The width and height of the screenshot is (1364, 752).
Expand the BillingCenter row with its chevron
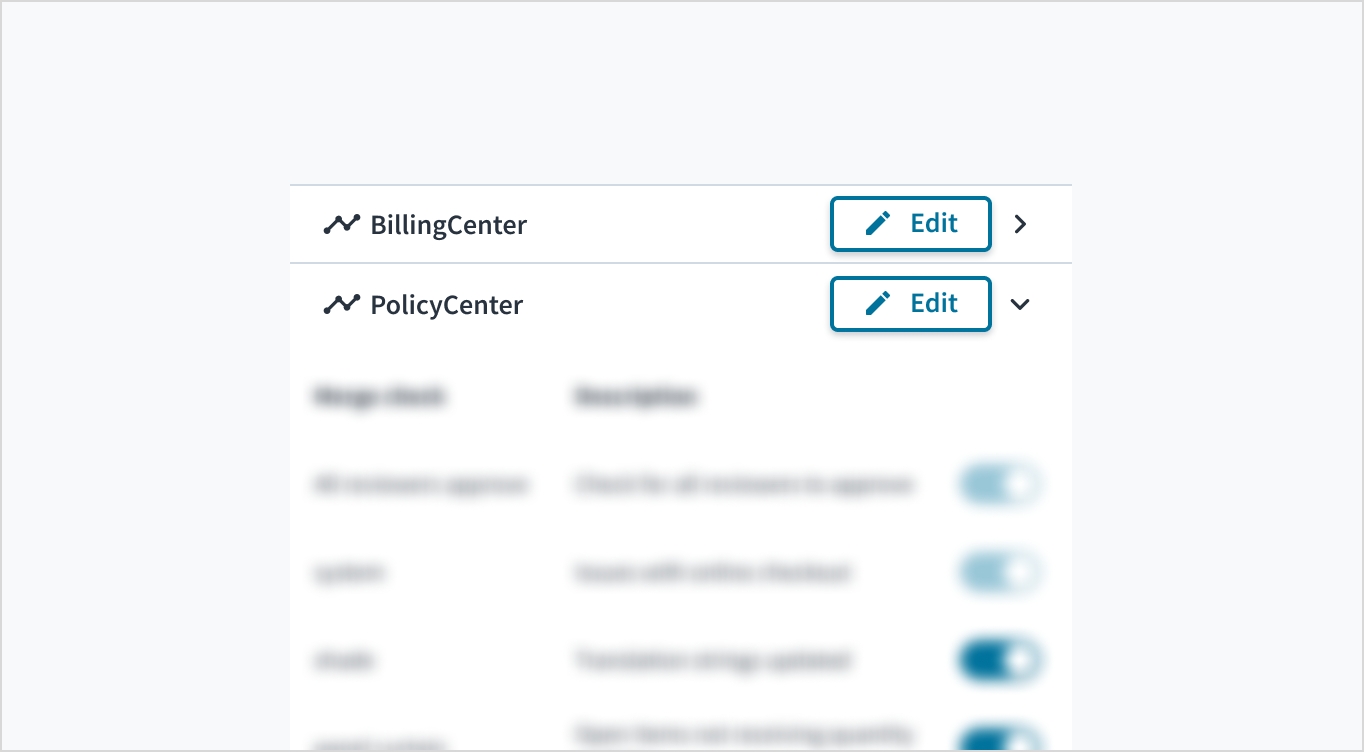(x=1020, y=224)
